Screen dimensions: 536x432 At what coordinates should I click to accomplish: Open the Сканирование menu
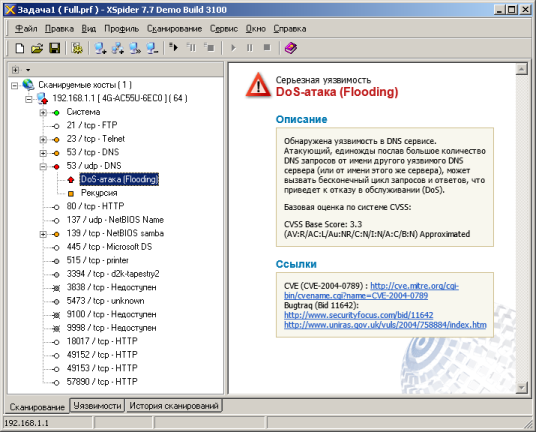click(x=174, y=29)
